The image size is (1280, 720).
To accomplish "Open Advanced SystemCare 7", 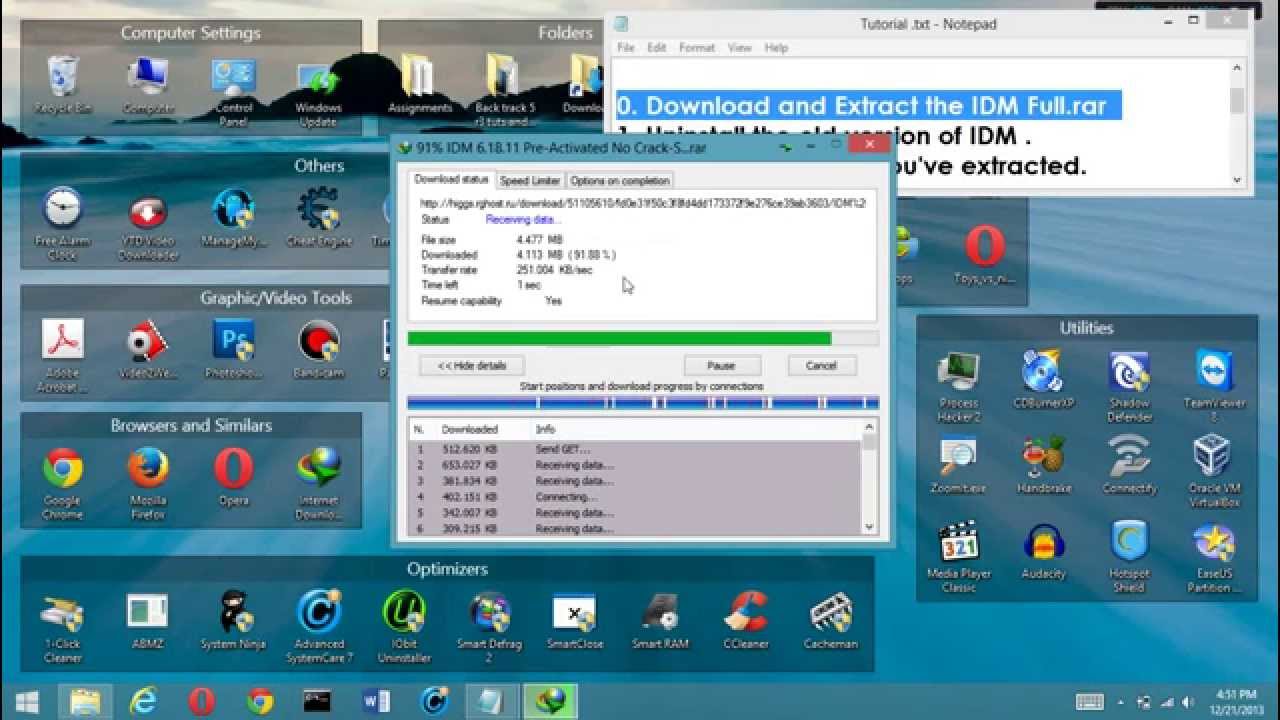I will coord(319,628).
